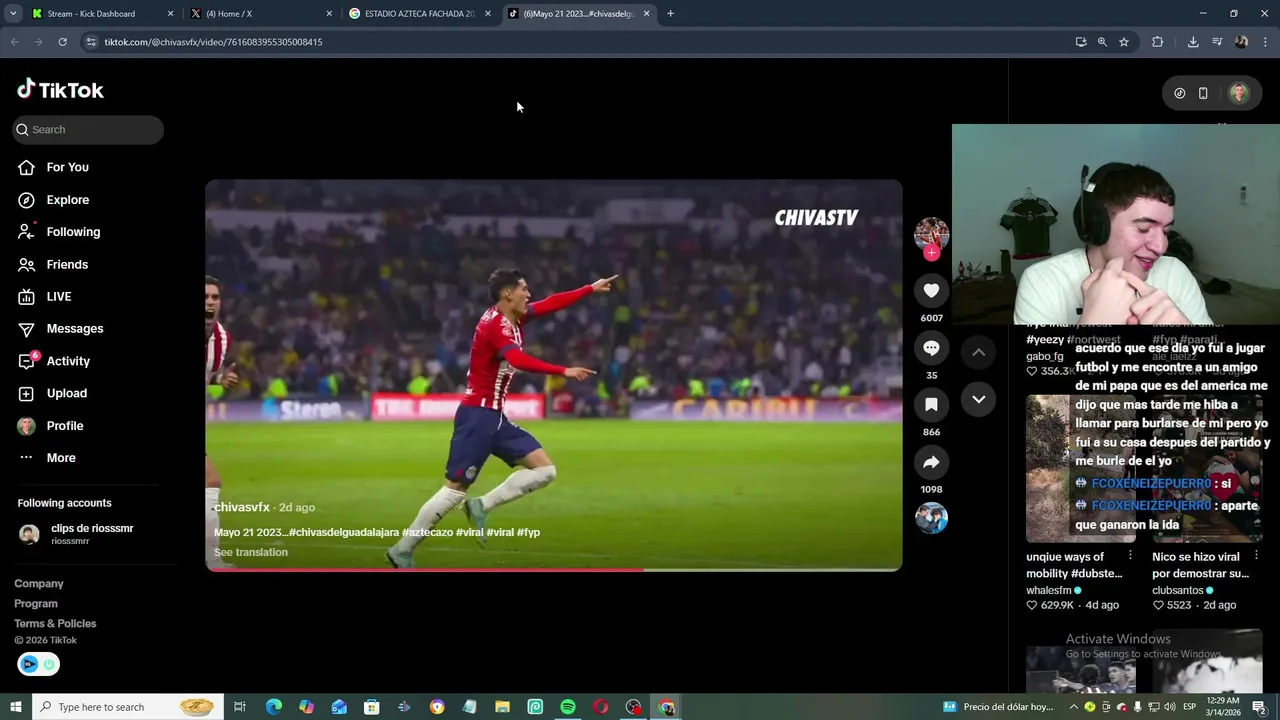Open the zoom magnifier in address bar
The width and height of the screenshot is (1280, 720).
pyautogui.click(x=1102, y=42)
